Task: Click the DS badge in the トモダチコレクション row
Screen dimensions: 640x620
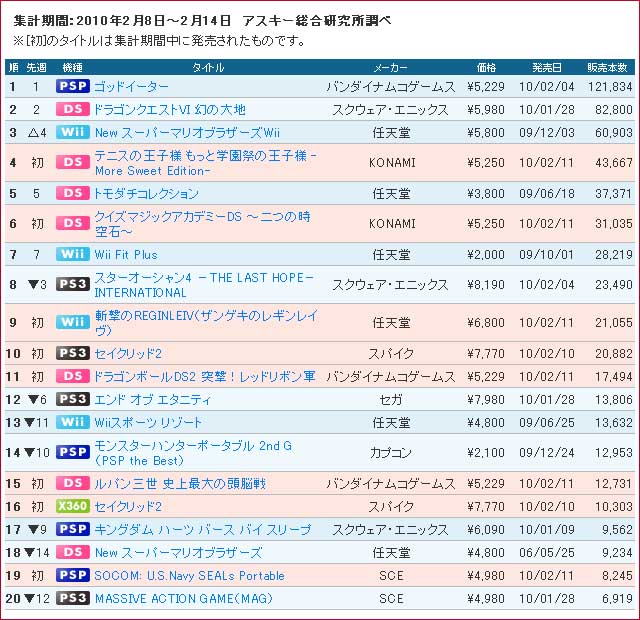Action: [73, 193]
